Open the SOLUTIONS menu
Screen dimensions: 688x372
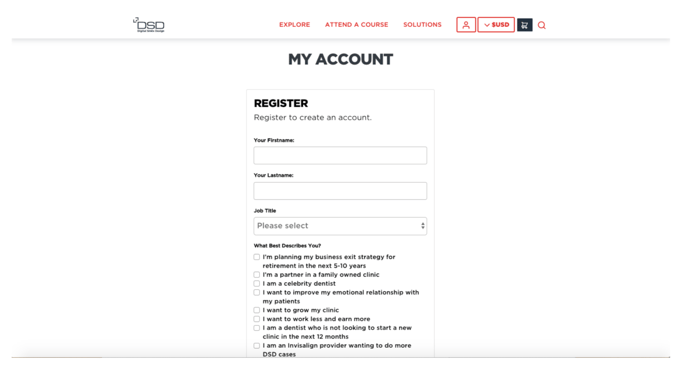pos(422,25)
